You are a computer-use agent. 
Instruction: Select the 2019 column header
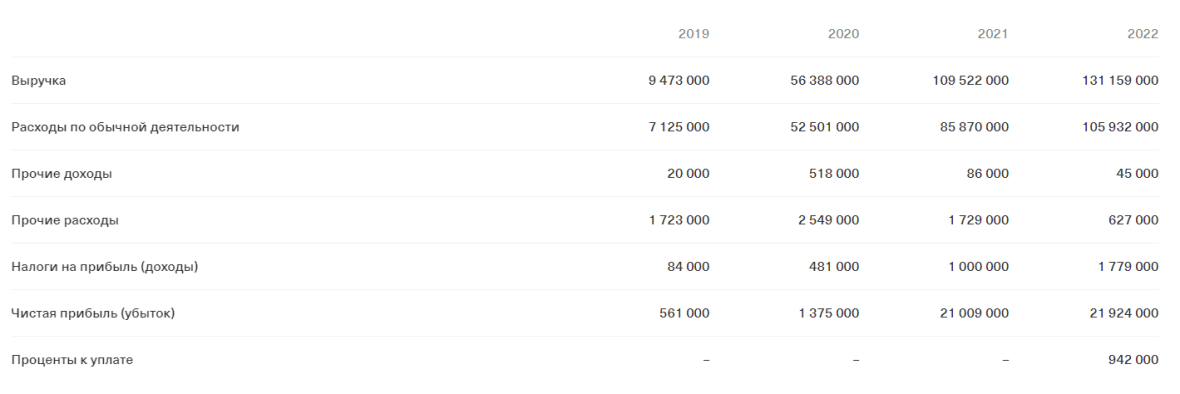tap(693, 34)
